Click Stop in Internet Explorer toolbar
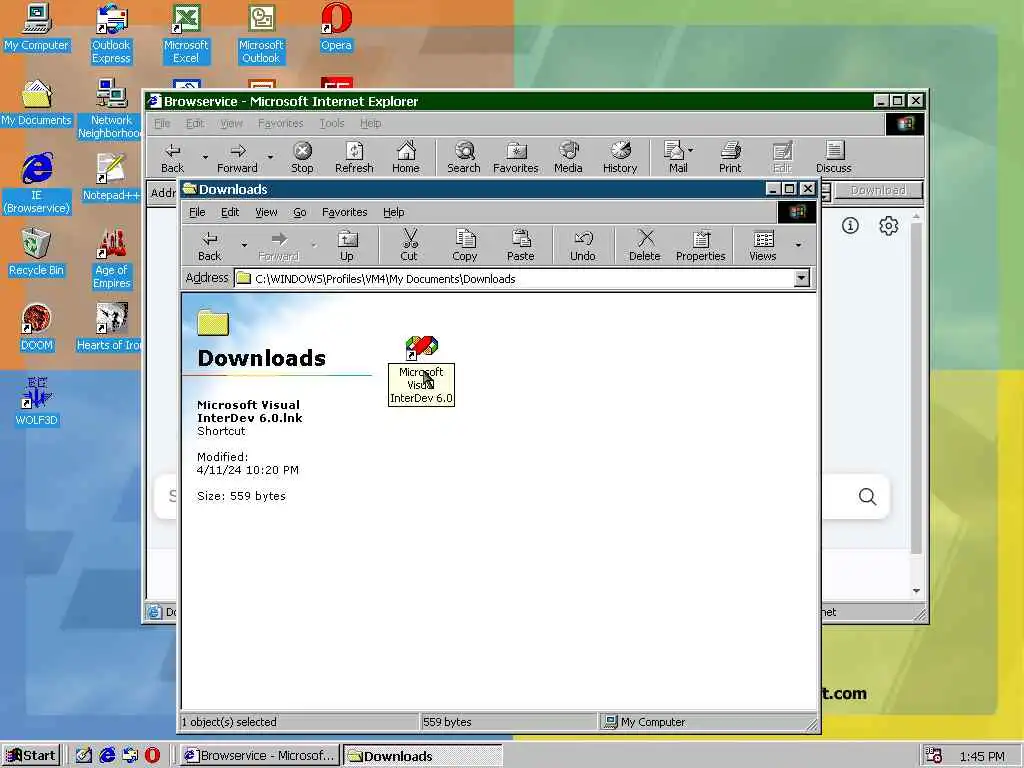1024x768 pixels. [x=302, y=157]
